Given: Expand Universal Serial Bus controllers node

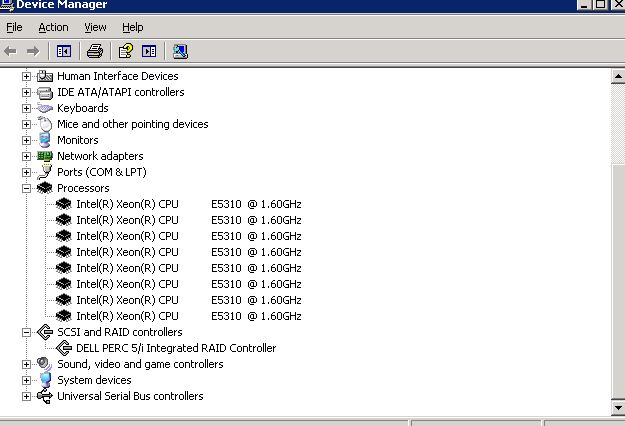Looking at the screenshot, I should point(26,396).
